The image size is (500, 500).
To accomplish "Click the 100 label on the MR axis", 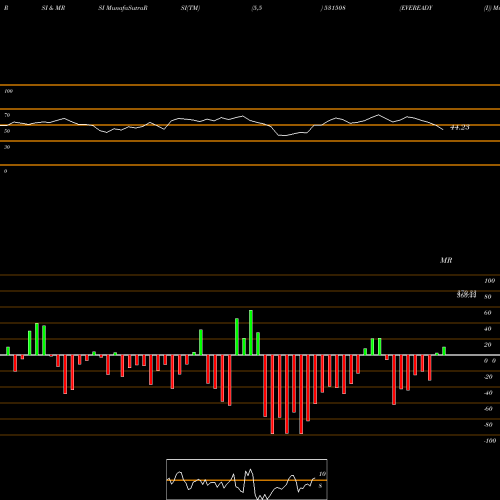I will (489, 281).
